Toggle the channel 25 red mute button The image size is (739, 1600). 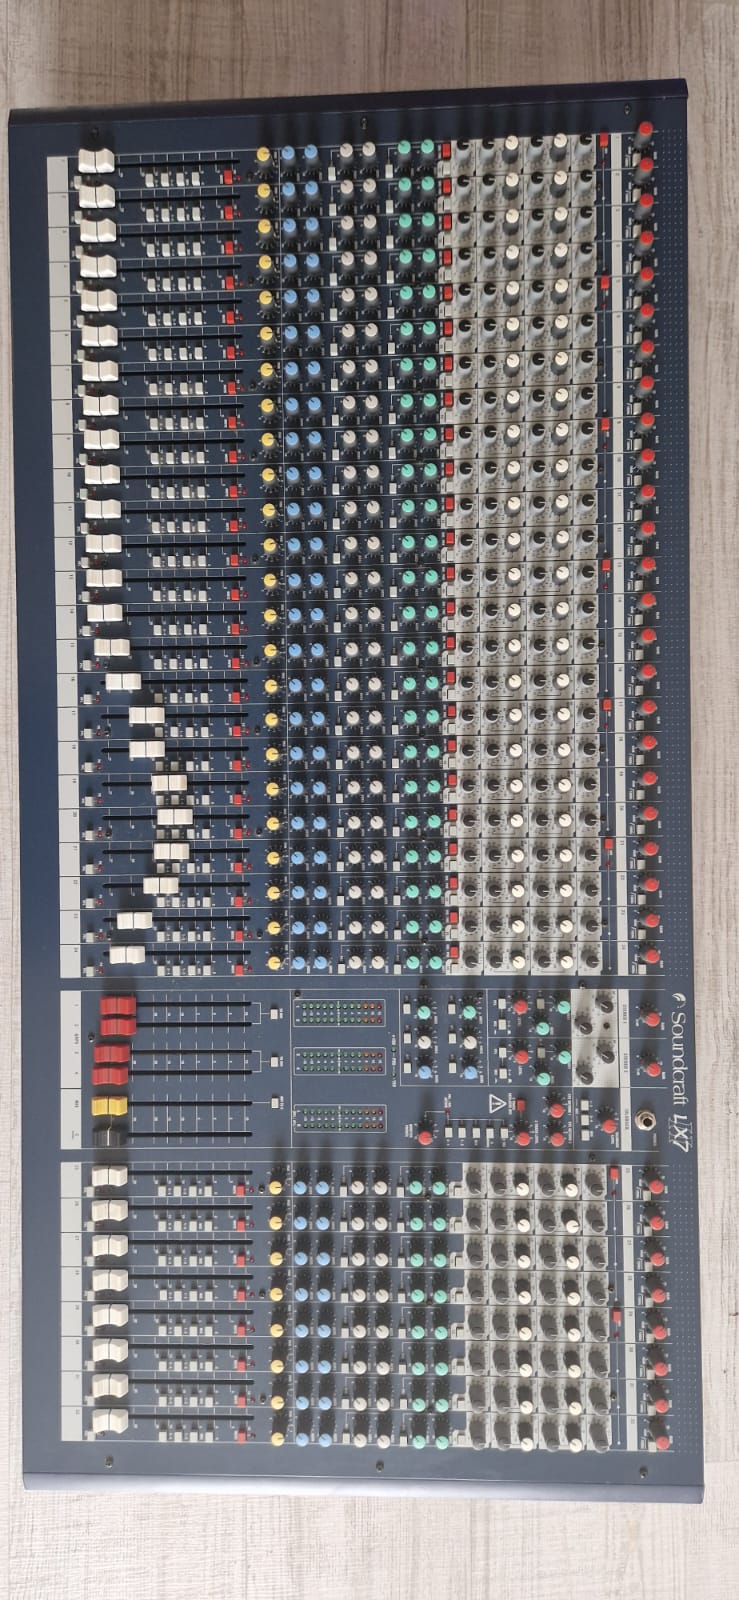(240, 1190)
